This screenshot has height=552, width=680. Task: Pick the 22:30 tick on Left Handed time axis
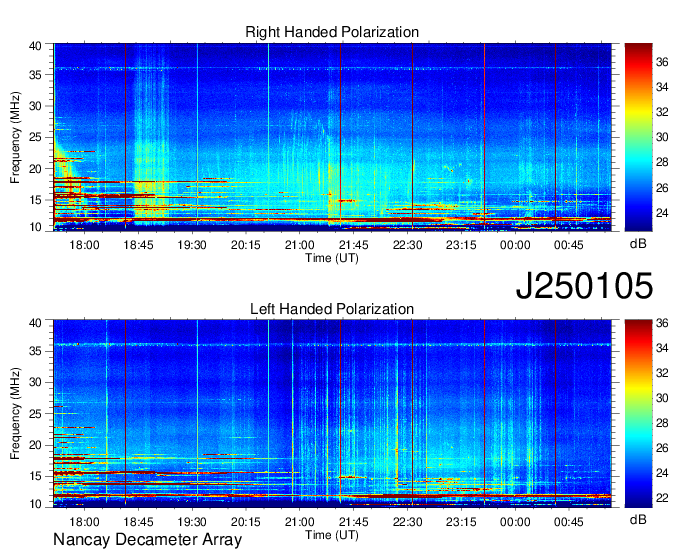click(x=408, y=522)
